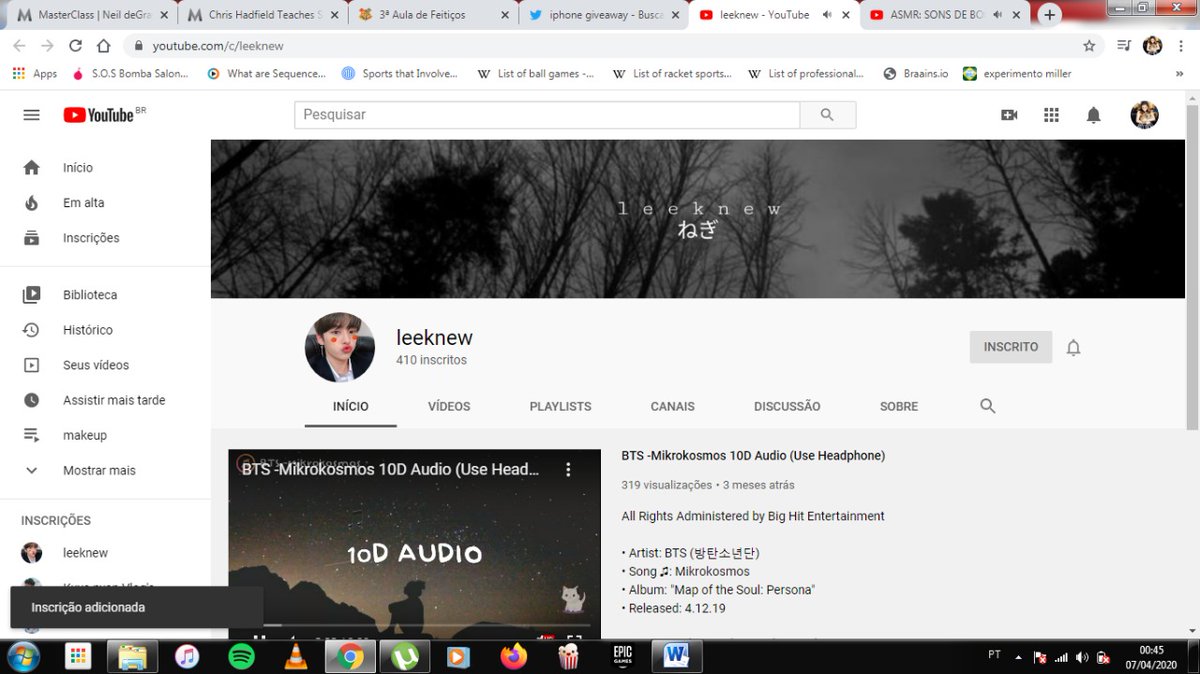The width and height of the screenshot is (1200, 674).
Task: Open the Braains.io bookmark
Action: click(915, 74)
